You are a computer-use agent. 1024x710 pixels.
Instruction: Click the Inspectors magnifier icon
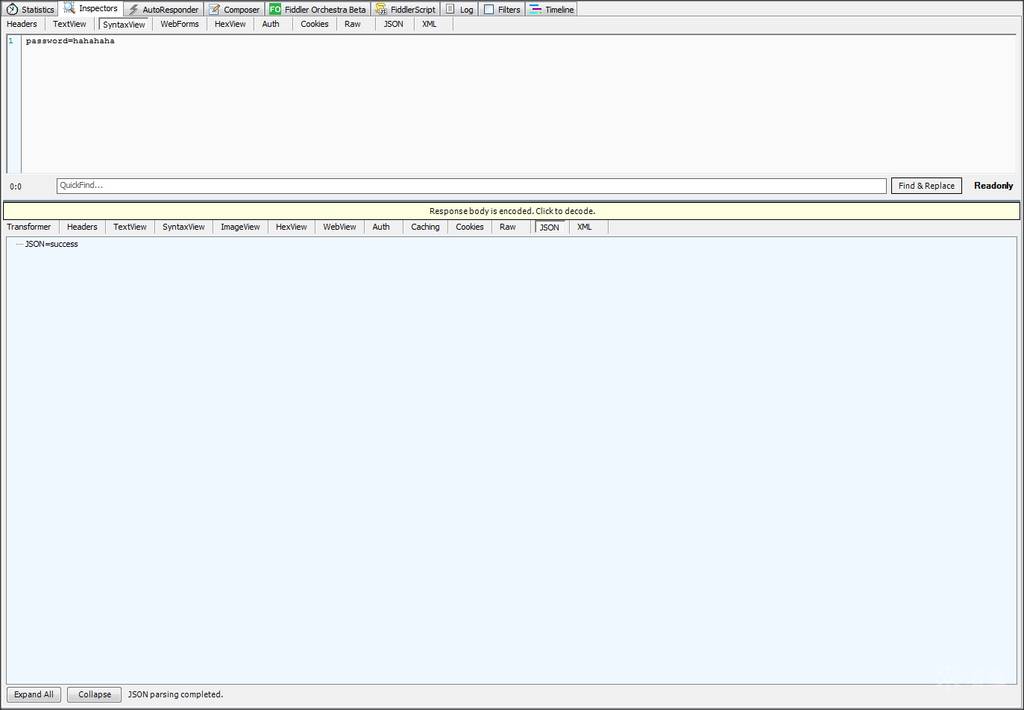pos(69,8)
